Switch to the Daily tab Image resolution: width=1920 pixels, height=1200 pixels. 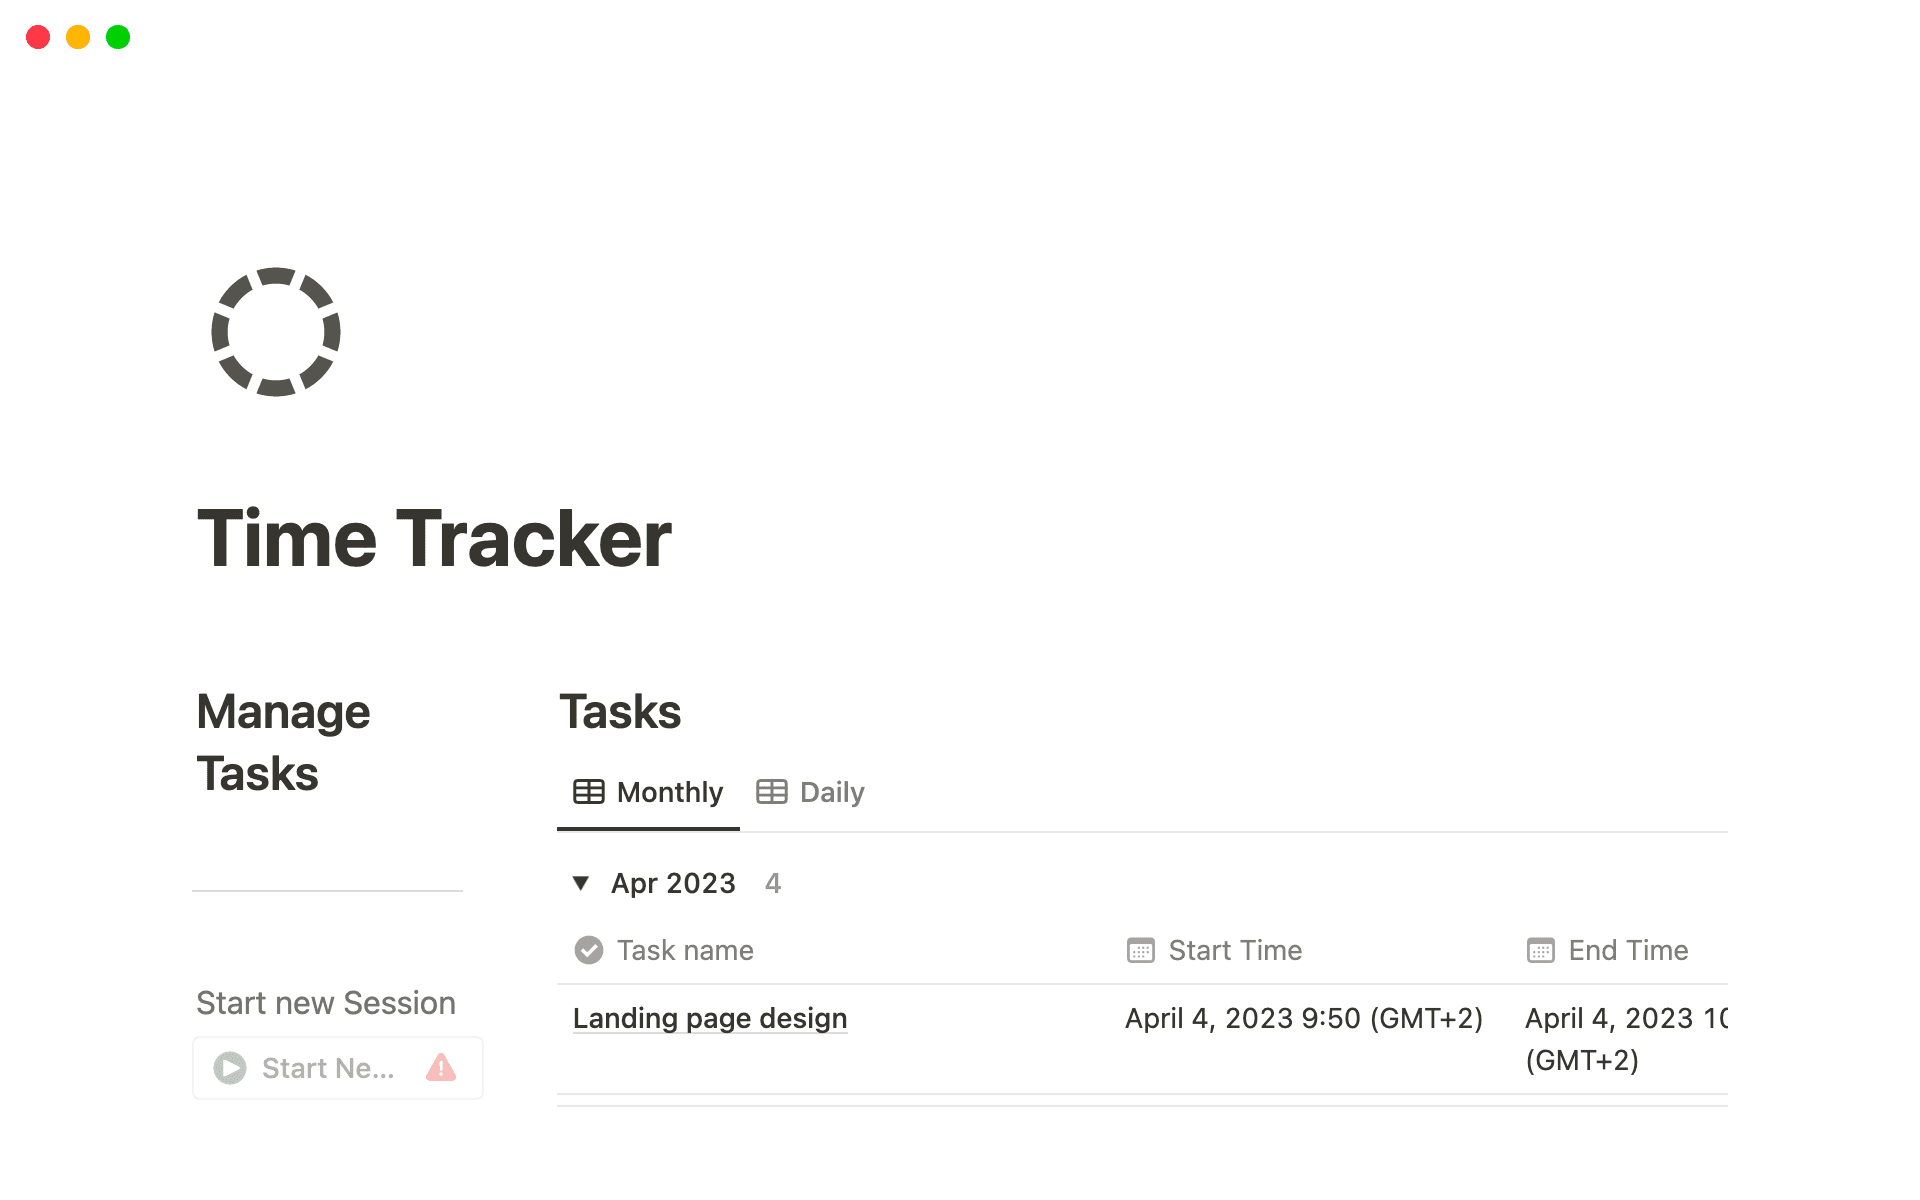(x=831, y=792)
